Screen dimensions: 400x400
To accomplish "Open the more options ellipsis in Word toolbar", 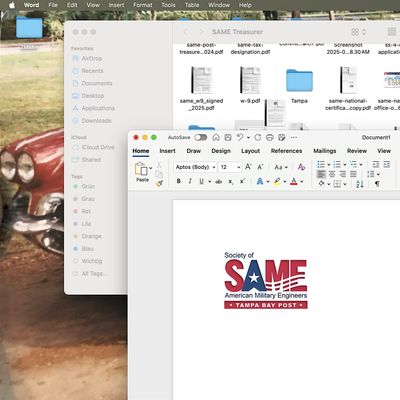I will pos(294,137).
